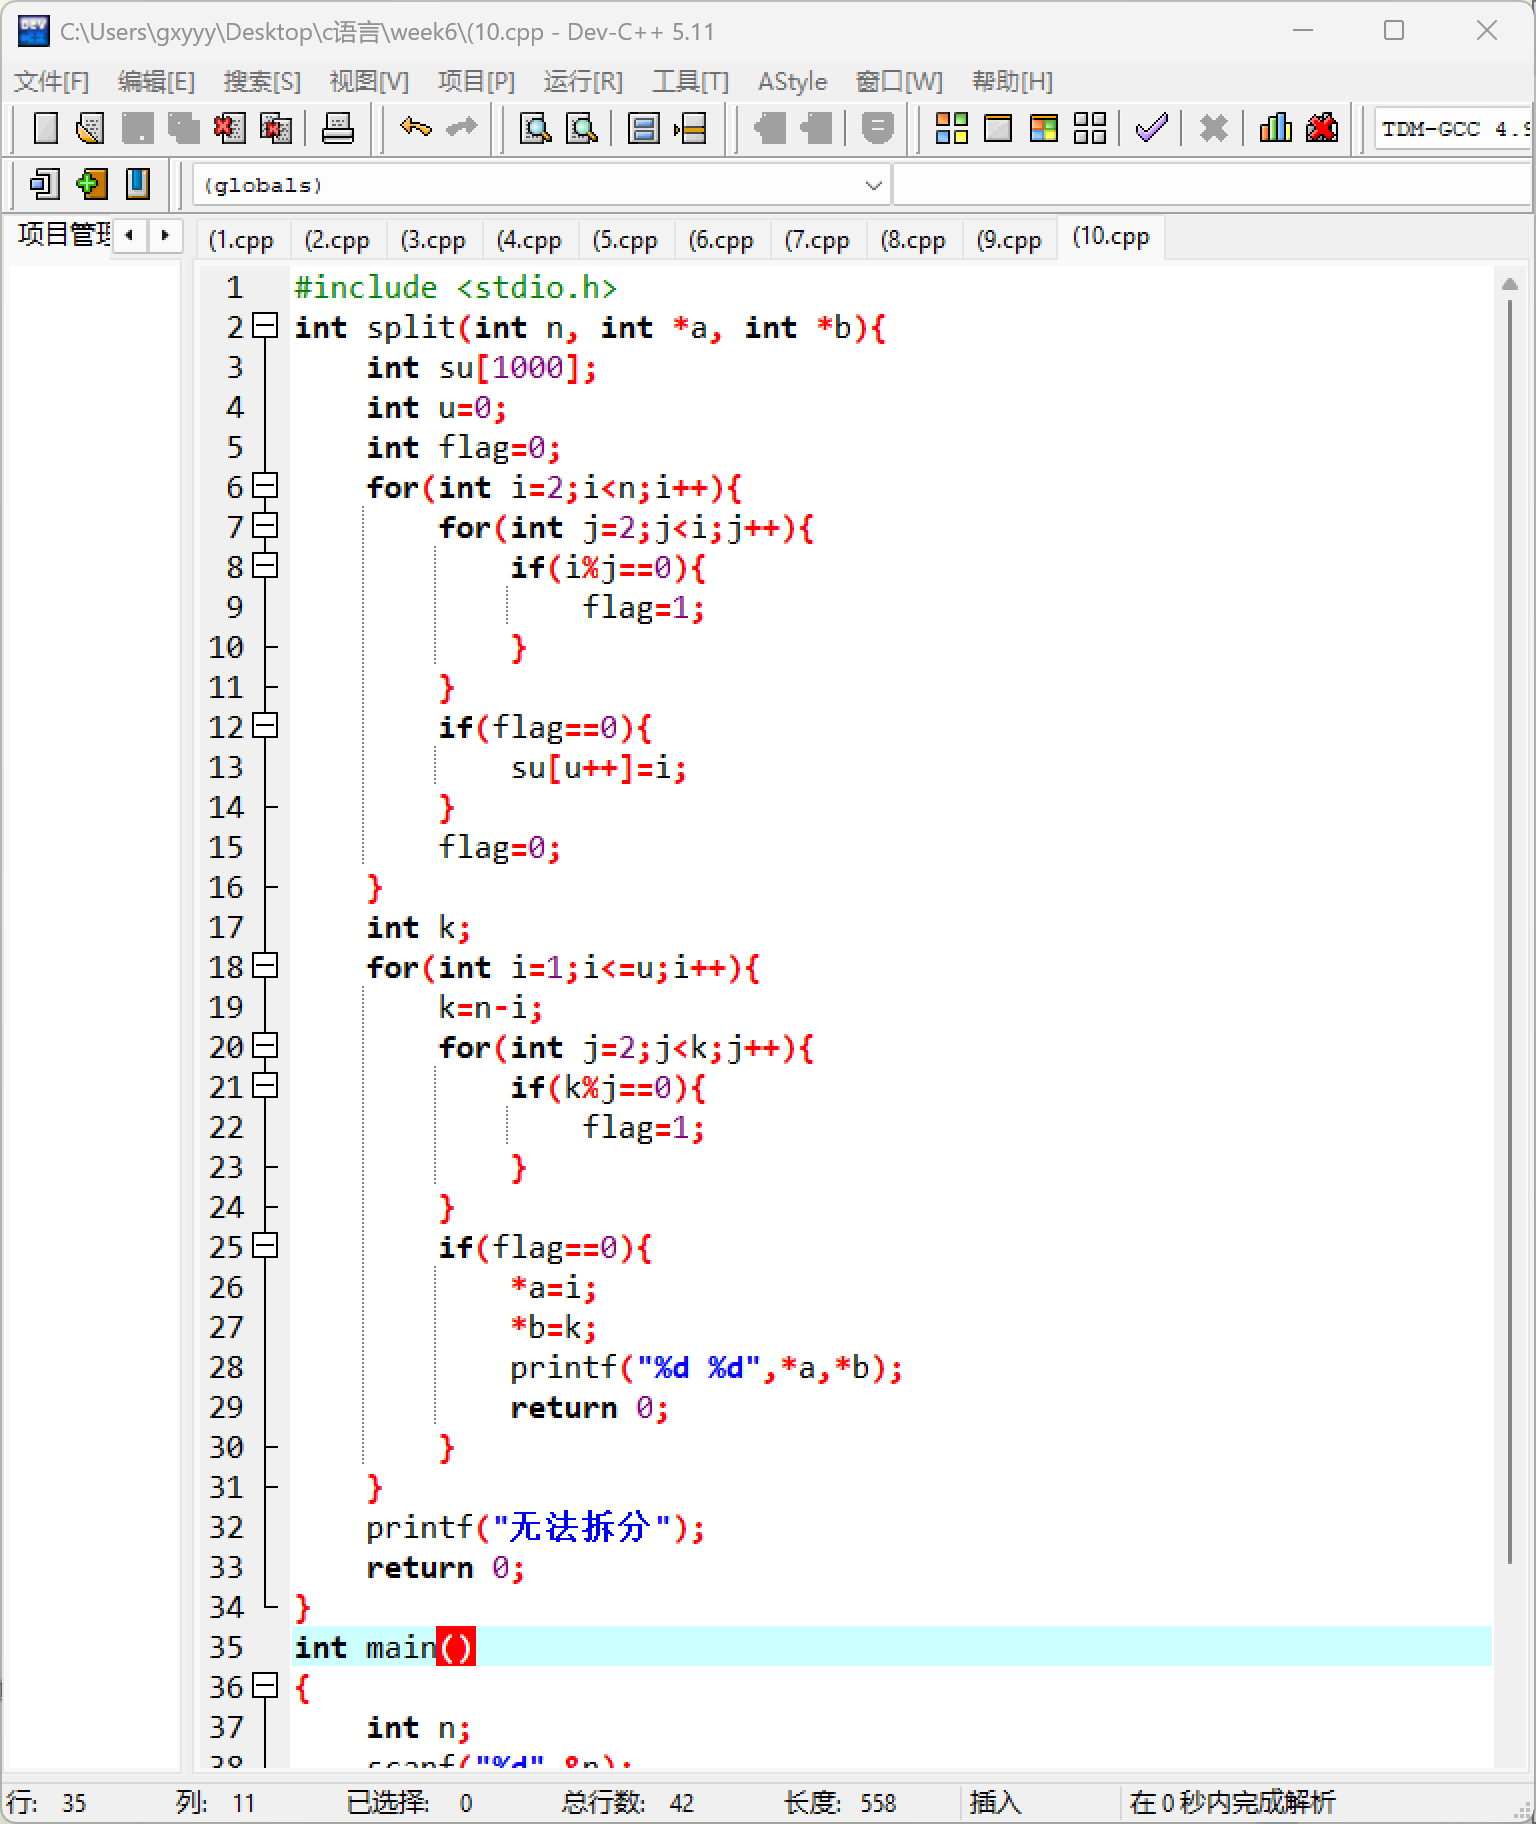Click the Compile and Run icon

tap(1044, 128)
